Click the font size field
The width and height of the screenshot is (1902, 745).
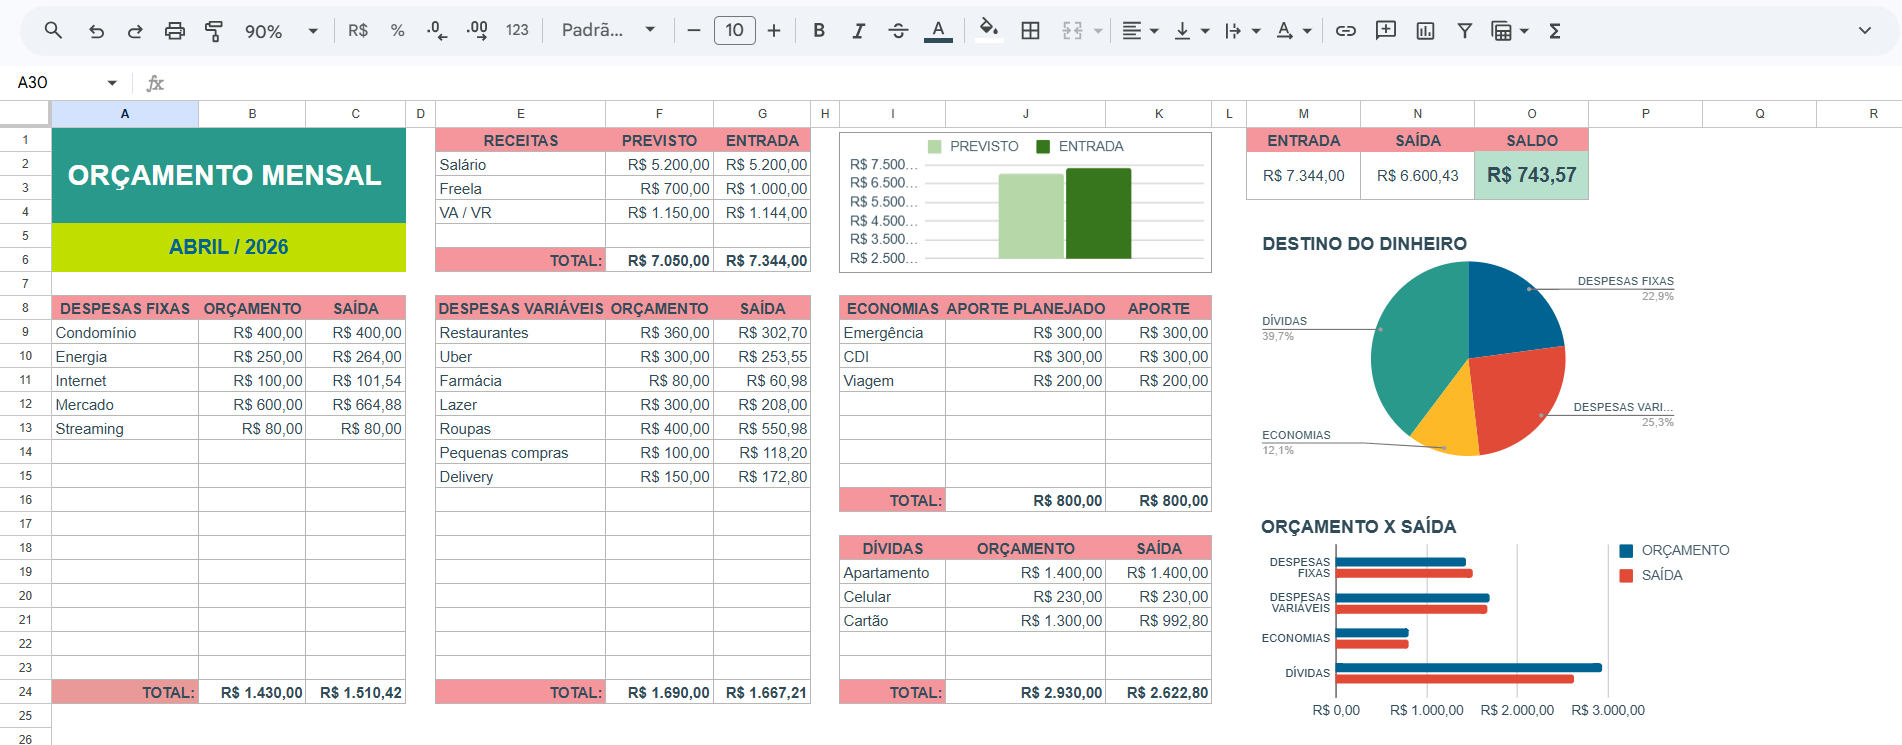[x=734, y=31]
